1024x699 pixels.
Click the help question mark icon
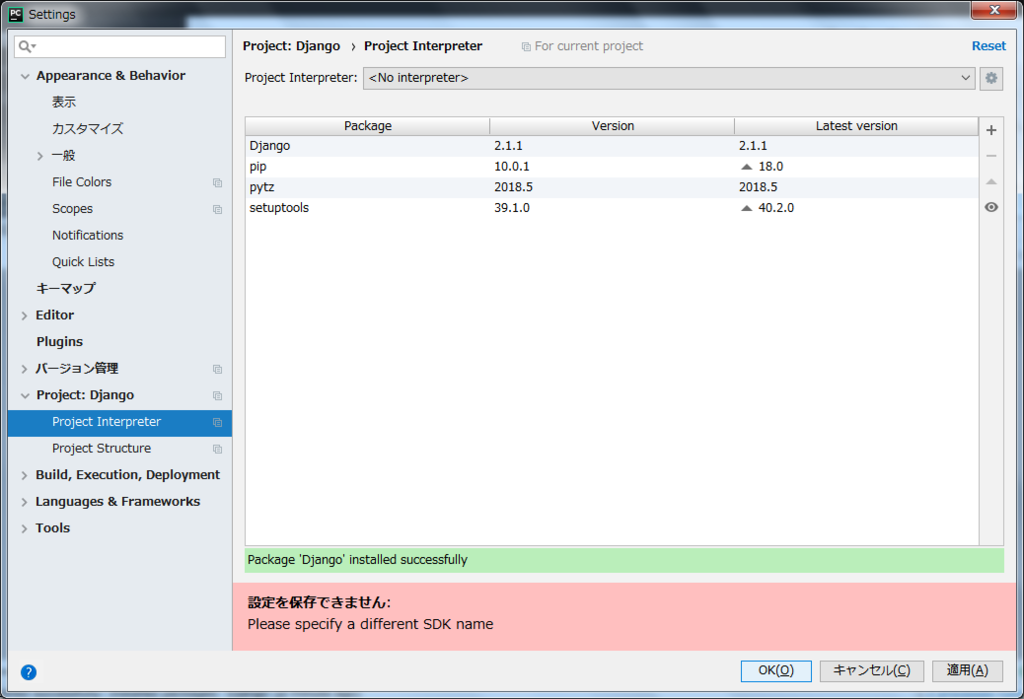29,672
